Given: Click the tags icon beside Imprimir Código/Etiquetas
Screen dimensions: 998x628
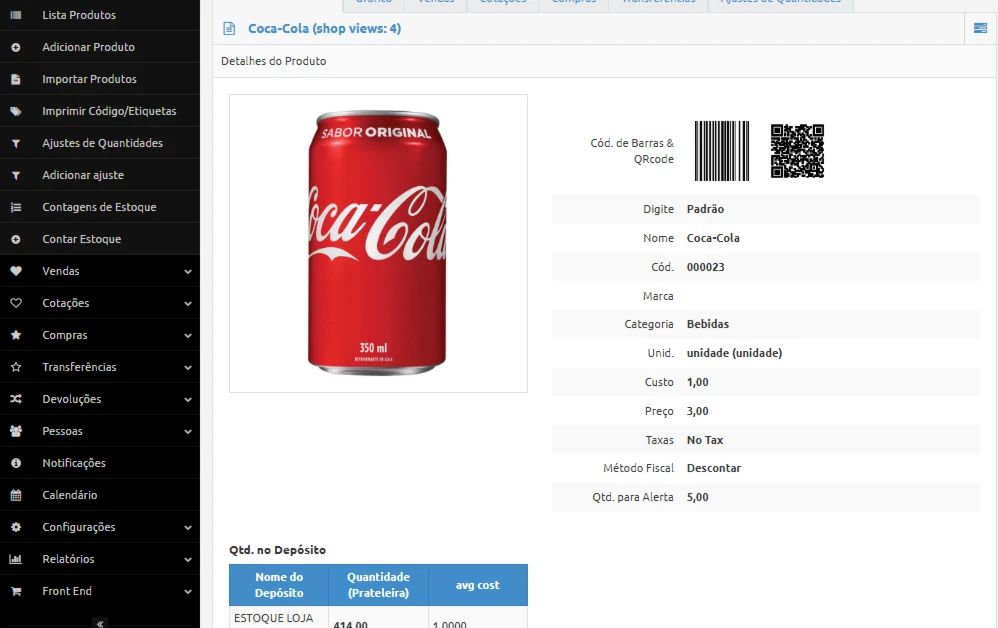Looking at the screenshot, I should click(16, 111).
